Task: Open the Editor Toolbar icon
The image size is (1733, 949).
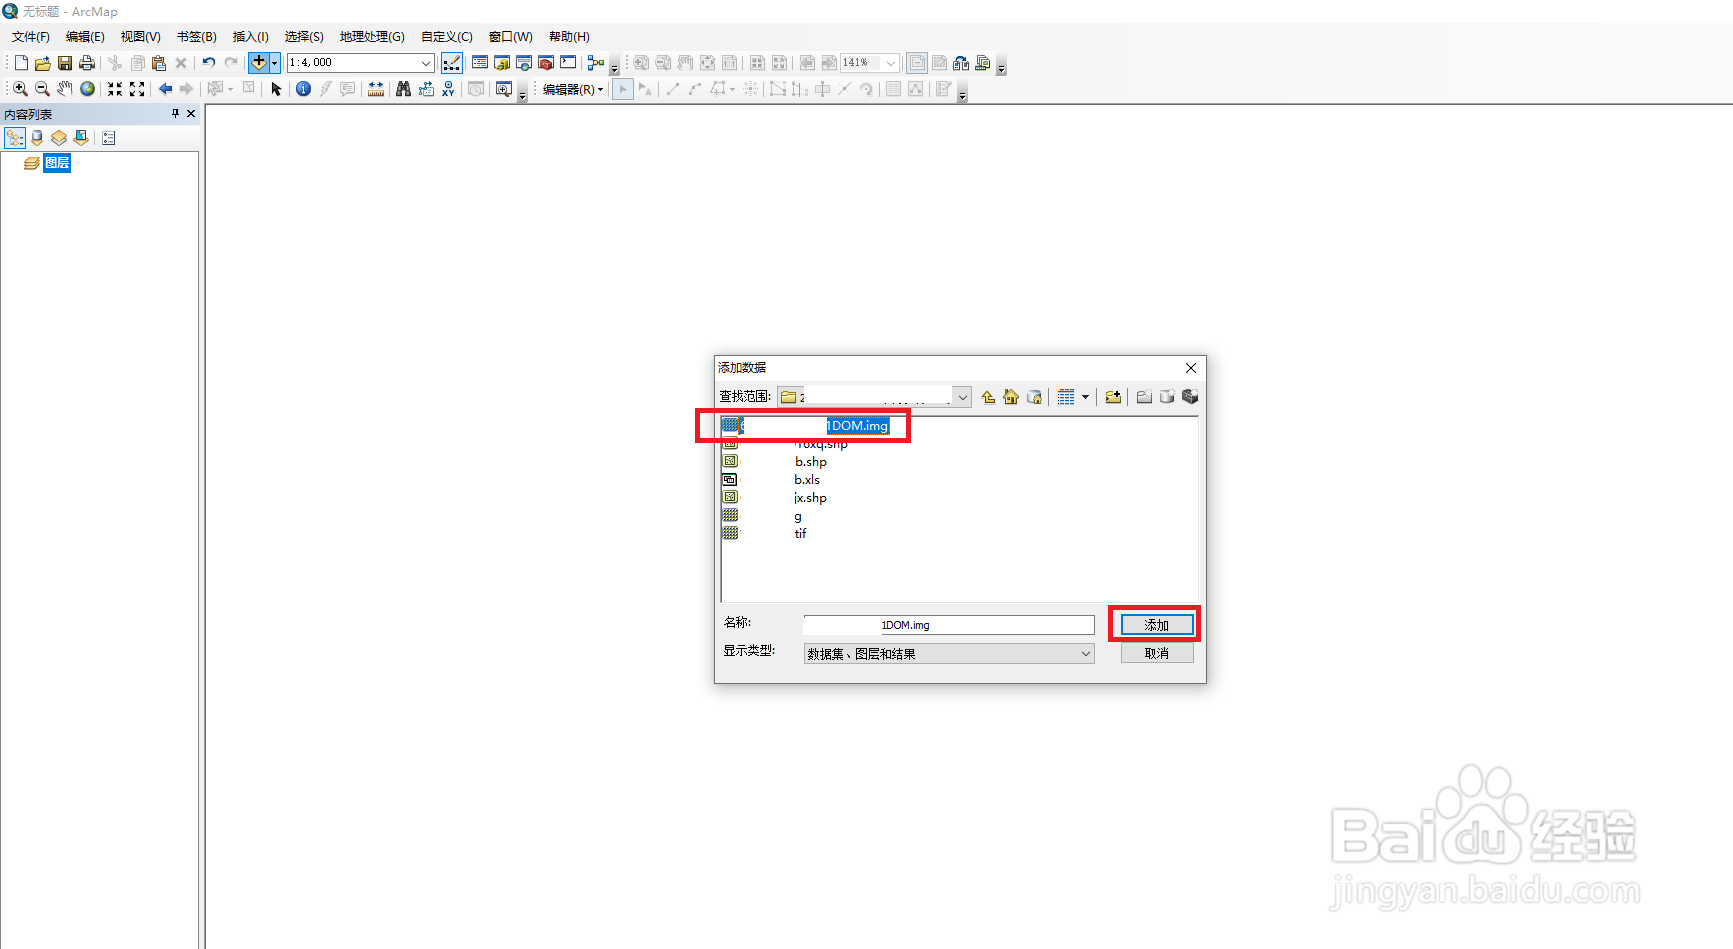Action: 452,63
